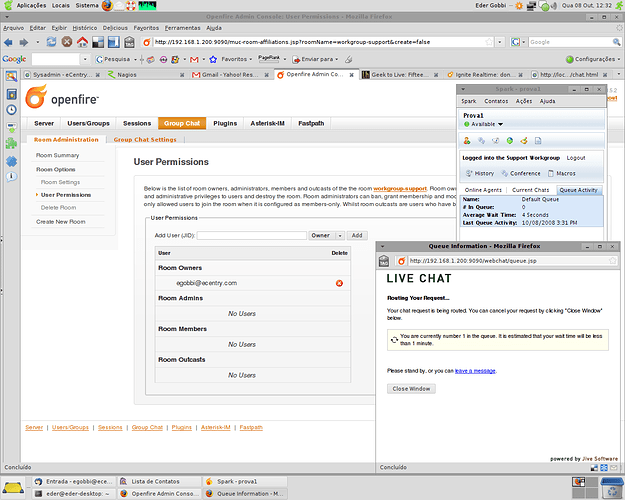This screenshot has height=500, width=625.
Task: Click the workgroup-support room link
Action: [400, 189]
